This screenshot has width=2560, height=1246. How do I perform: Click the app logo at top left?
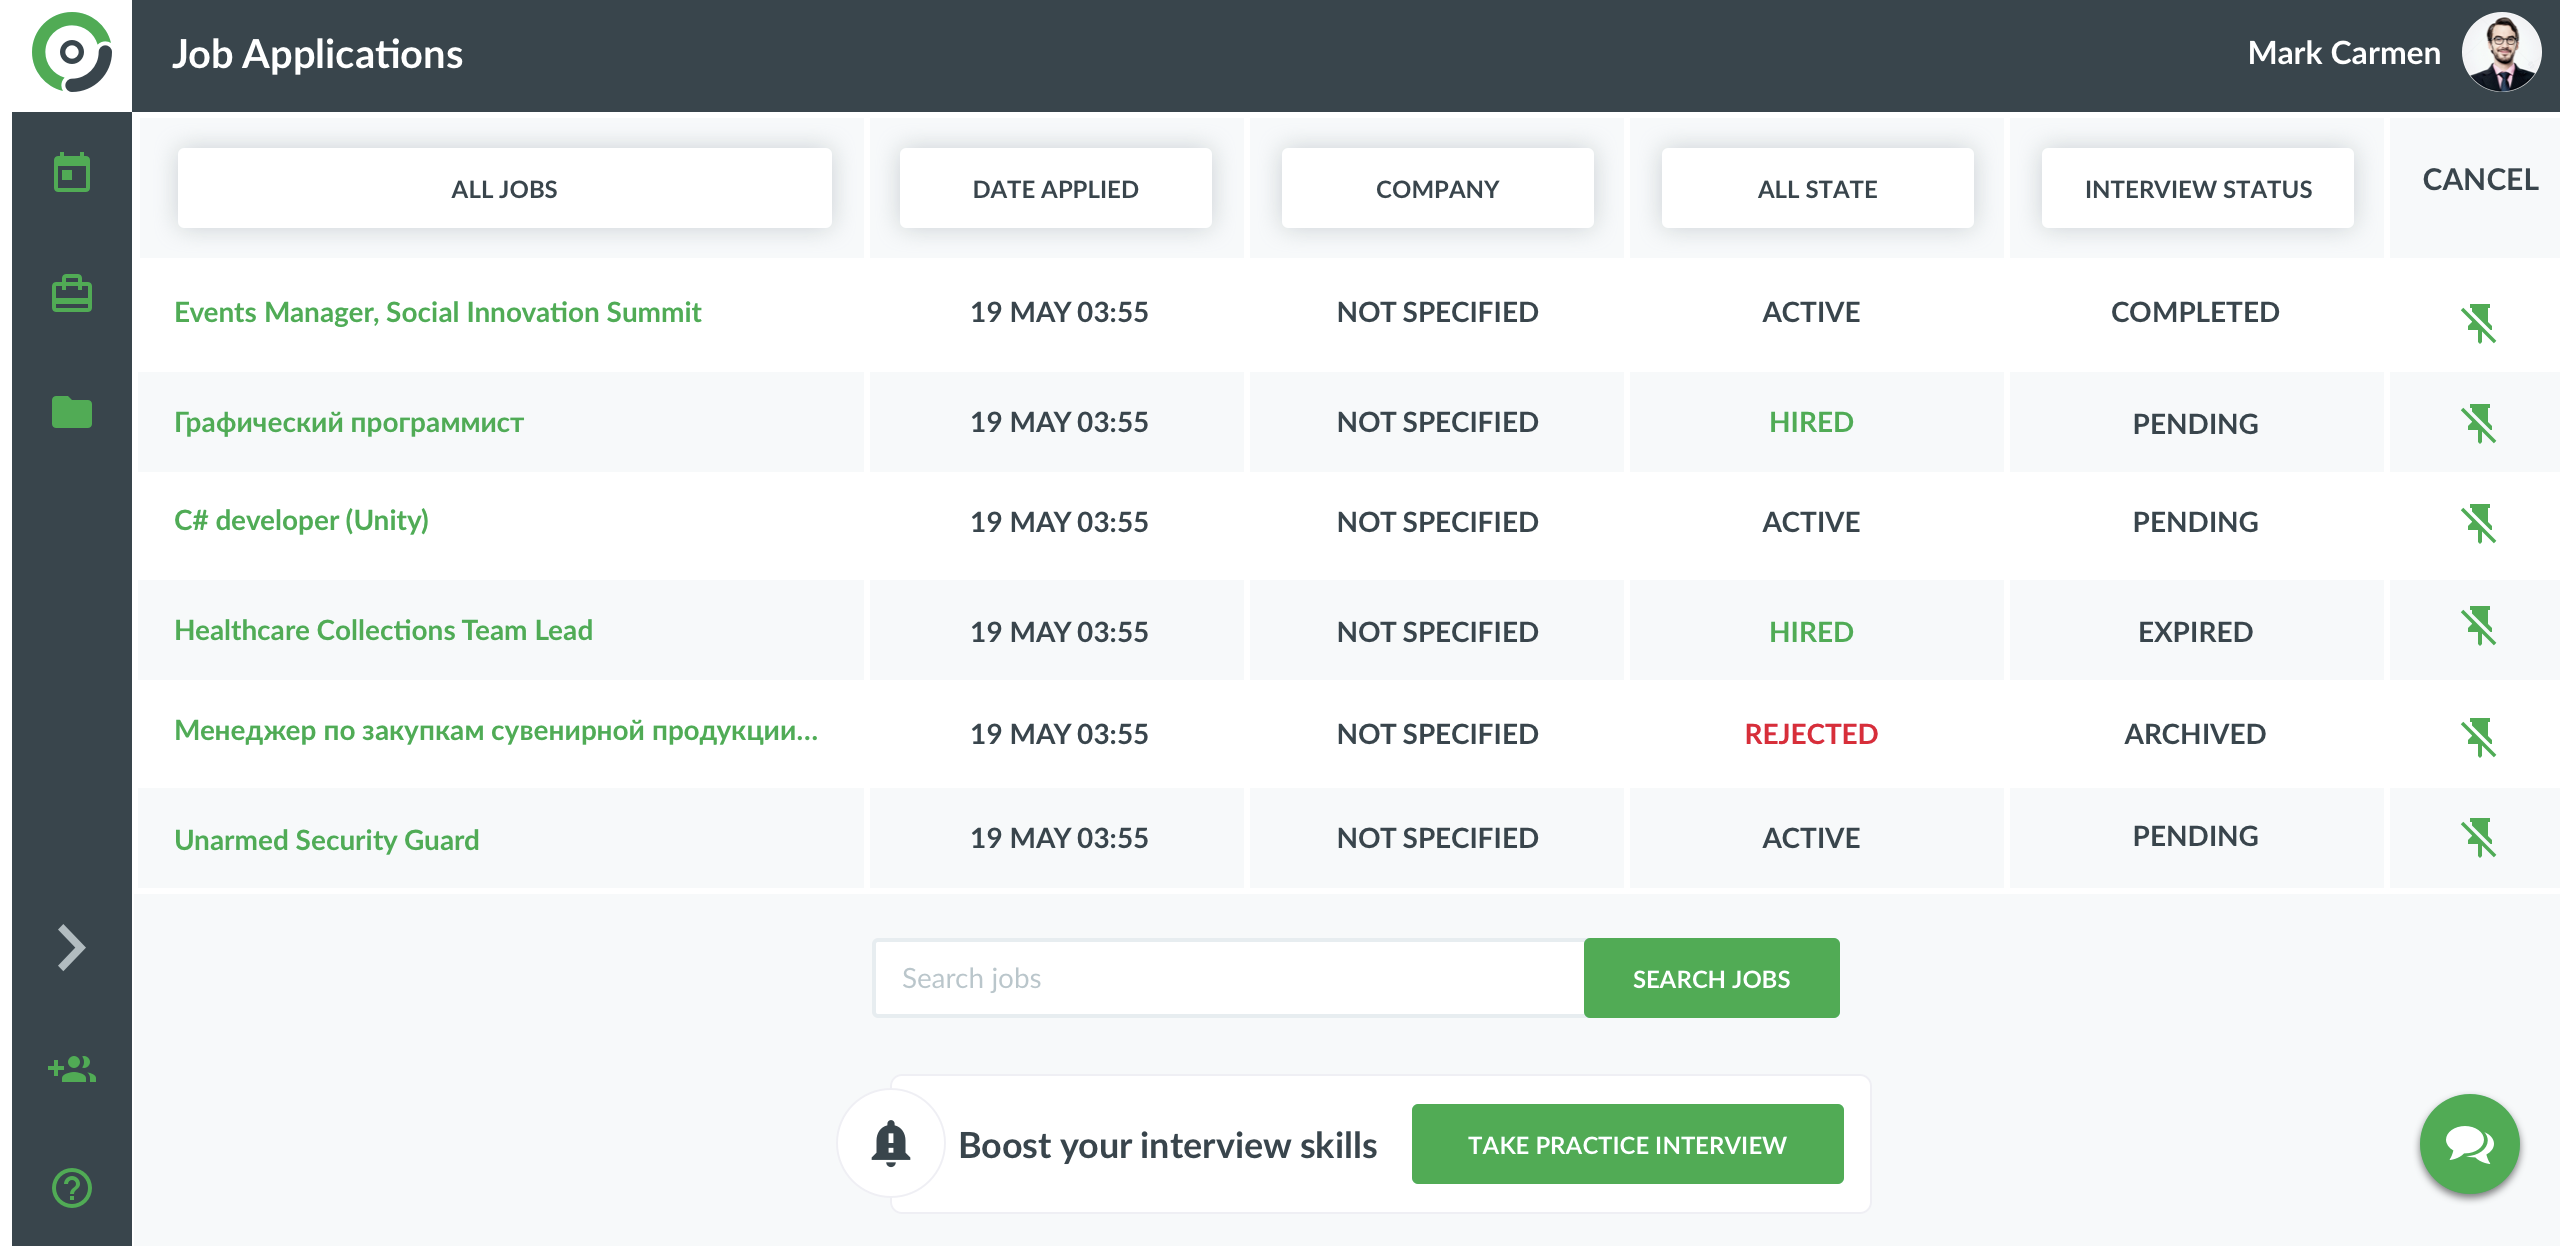click(71, 54)
